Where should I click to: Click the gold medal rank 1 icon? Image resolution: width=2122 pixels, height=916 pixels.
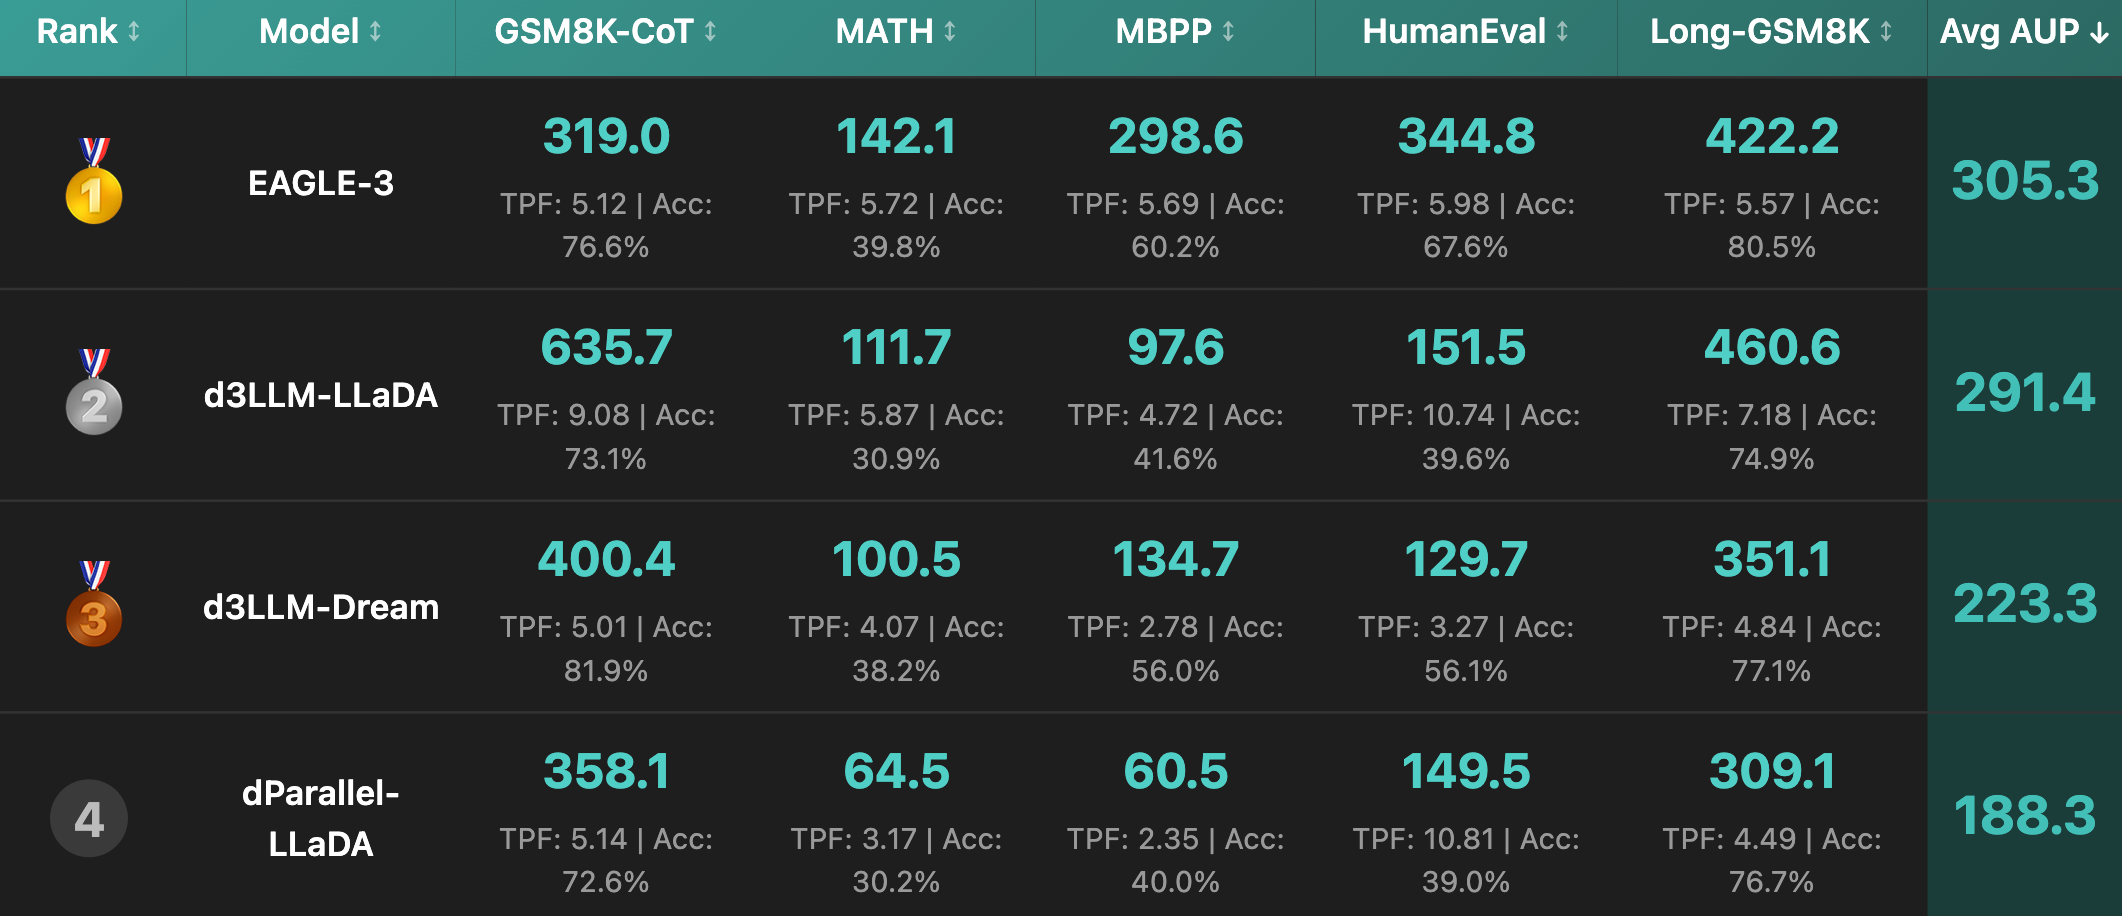click(x=94, y=183)
